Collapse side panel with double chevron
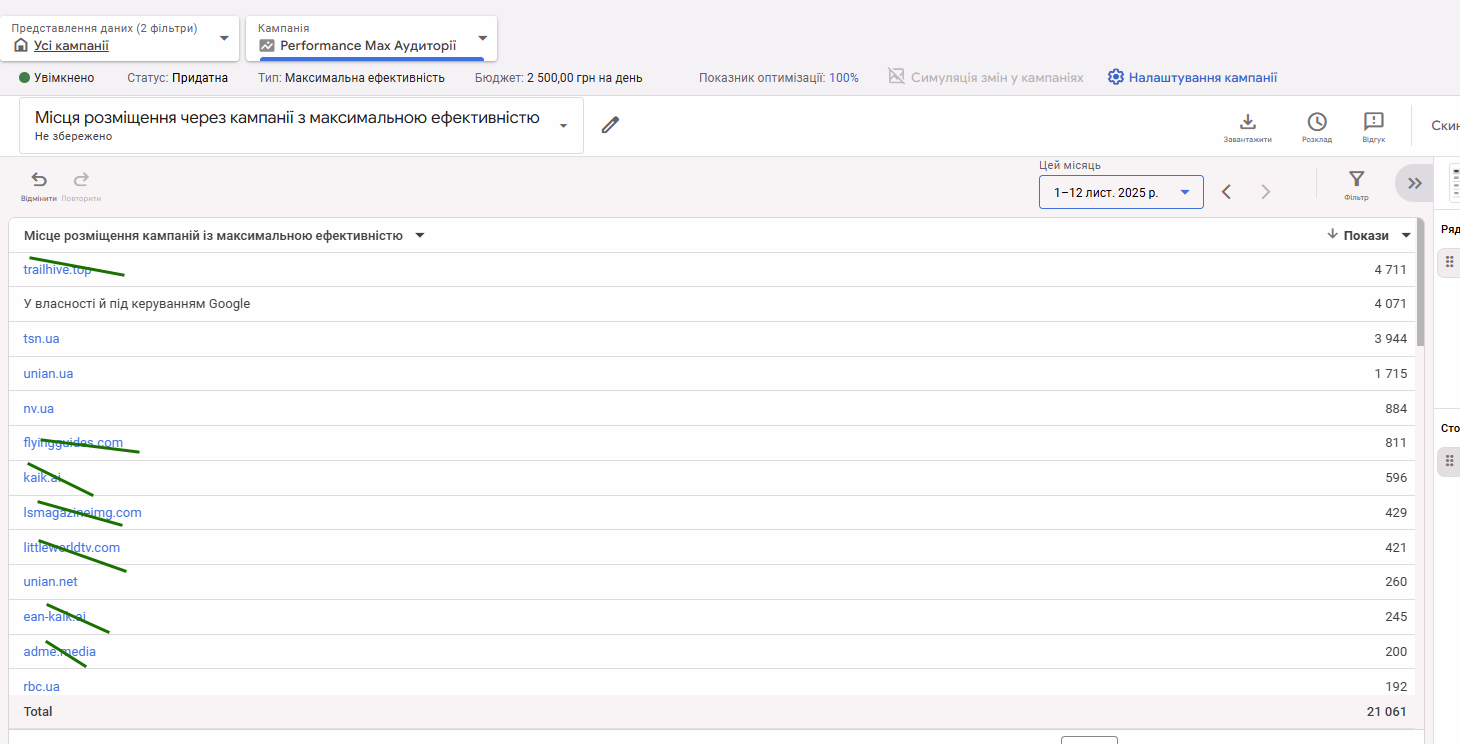Screen dimensions: 1460x744 click(1415, 183)
